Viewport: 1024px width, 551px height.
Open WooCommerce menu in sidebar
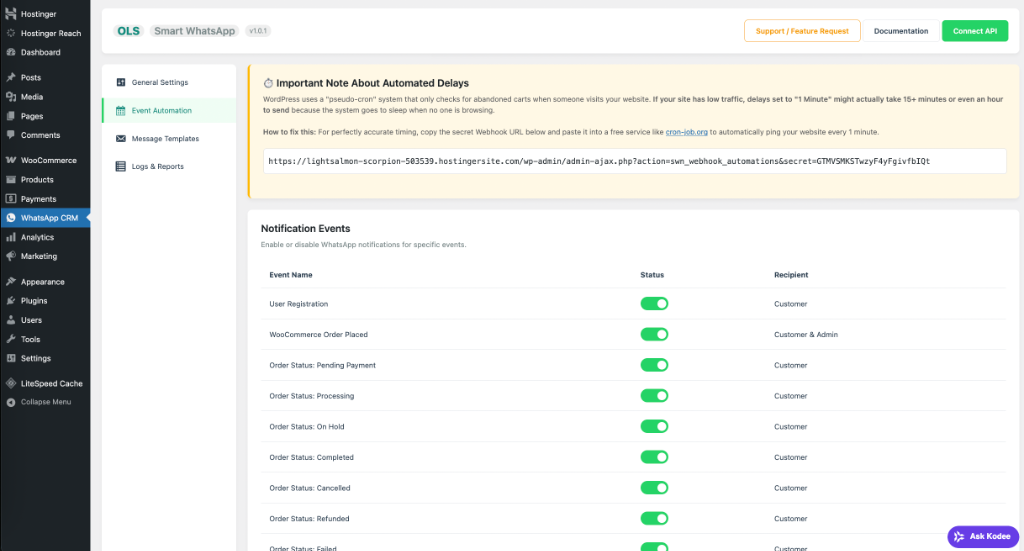pyautogui.click(x=45, y=160)
